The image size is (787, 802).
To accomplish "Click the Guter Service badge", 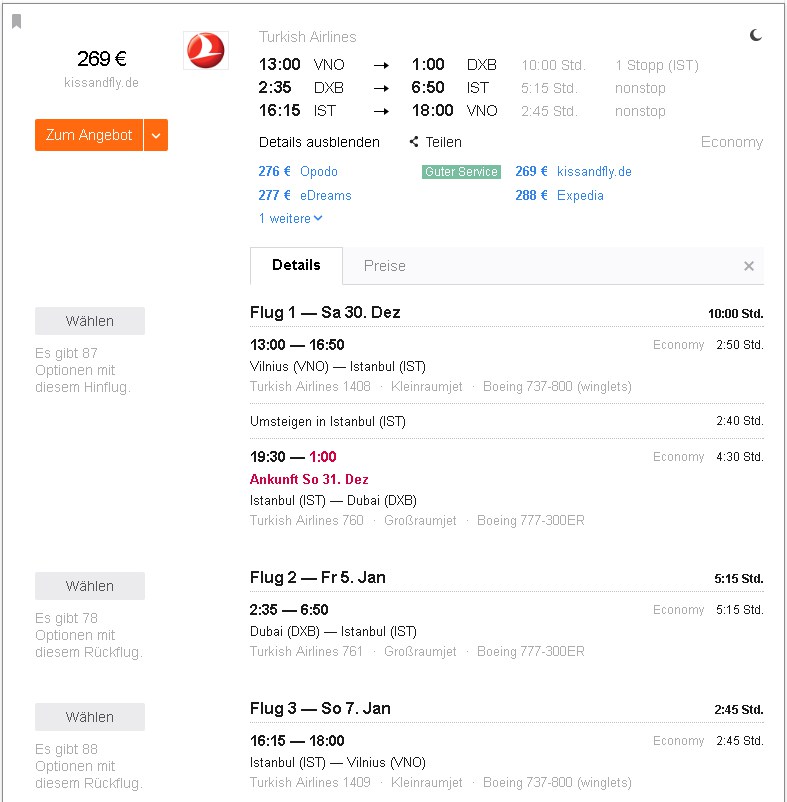I will [461, 172].
